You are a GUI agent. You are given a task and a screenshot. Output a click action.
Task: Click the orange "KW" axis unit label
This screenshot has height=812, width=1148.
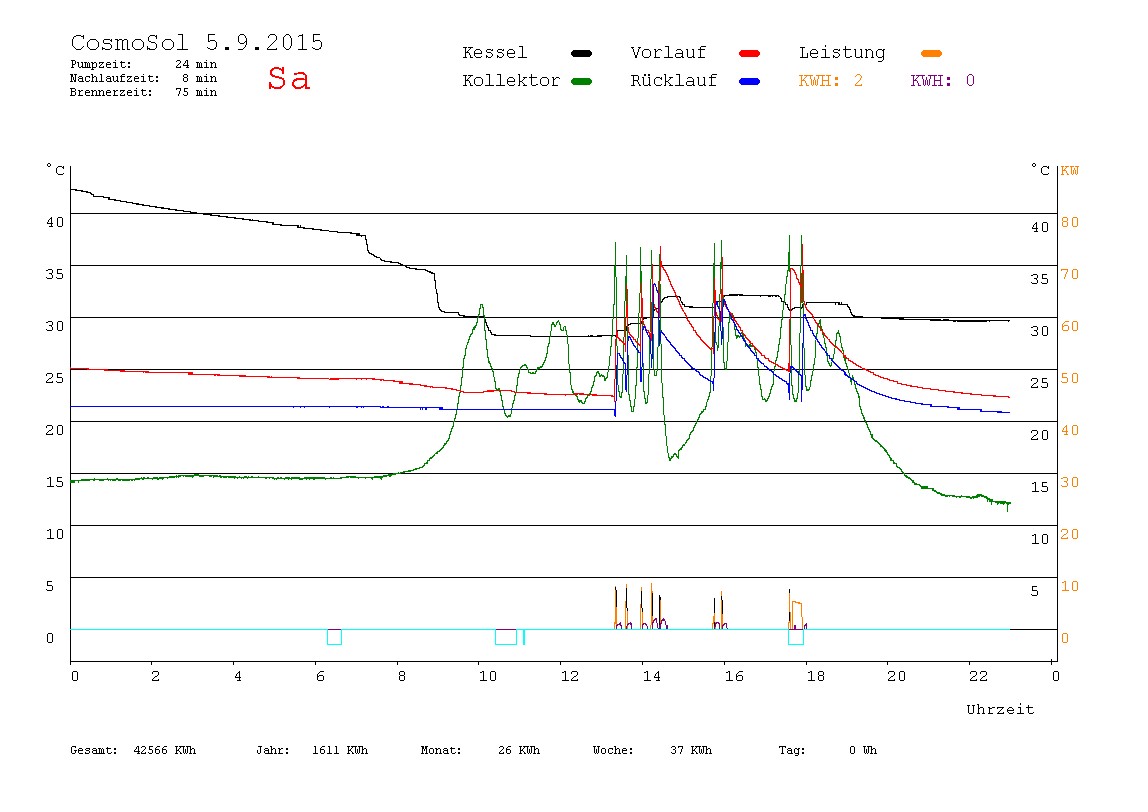click(x=1070, y=171)
